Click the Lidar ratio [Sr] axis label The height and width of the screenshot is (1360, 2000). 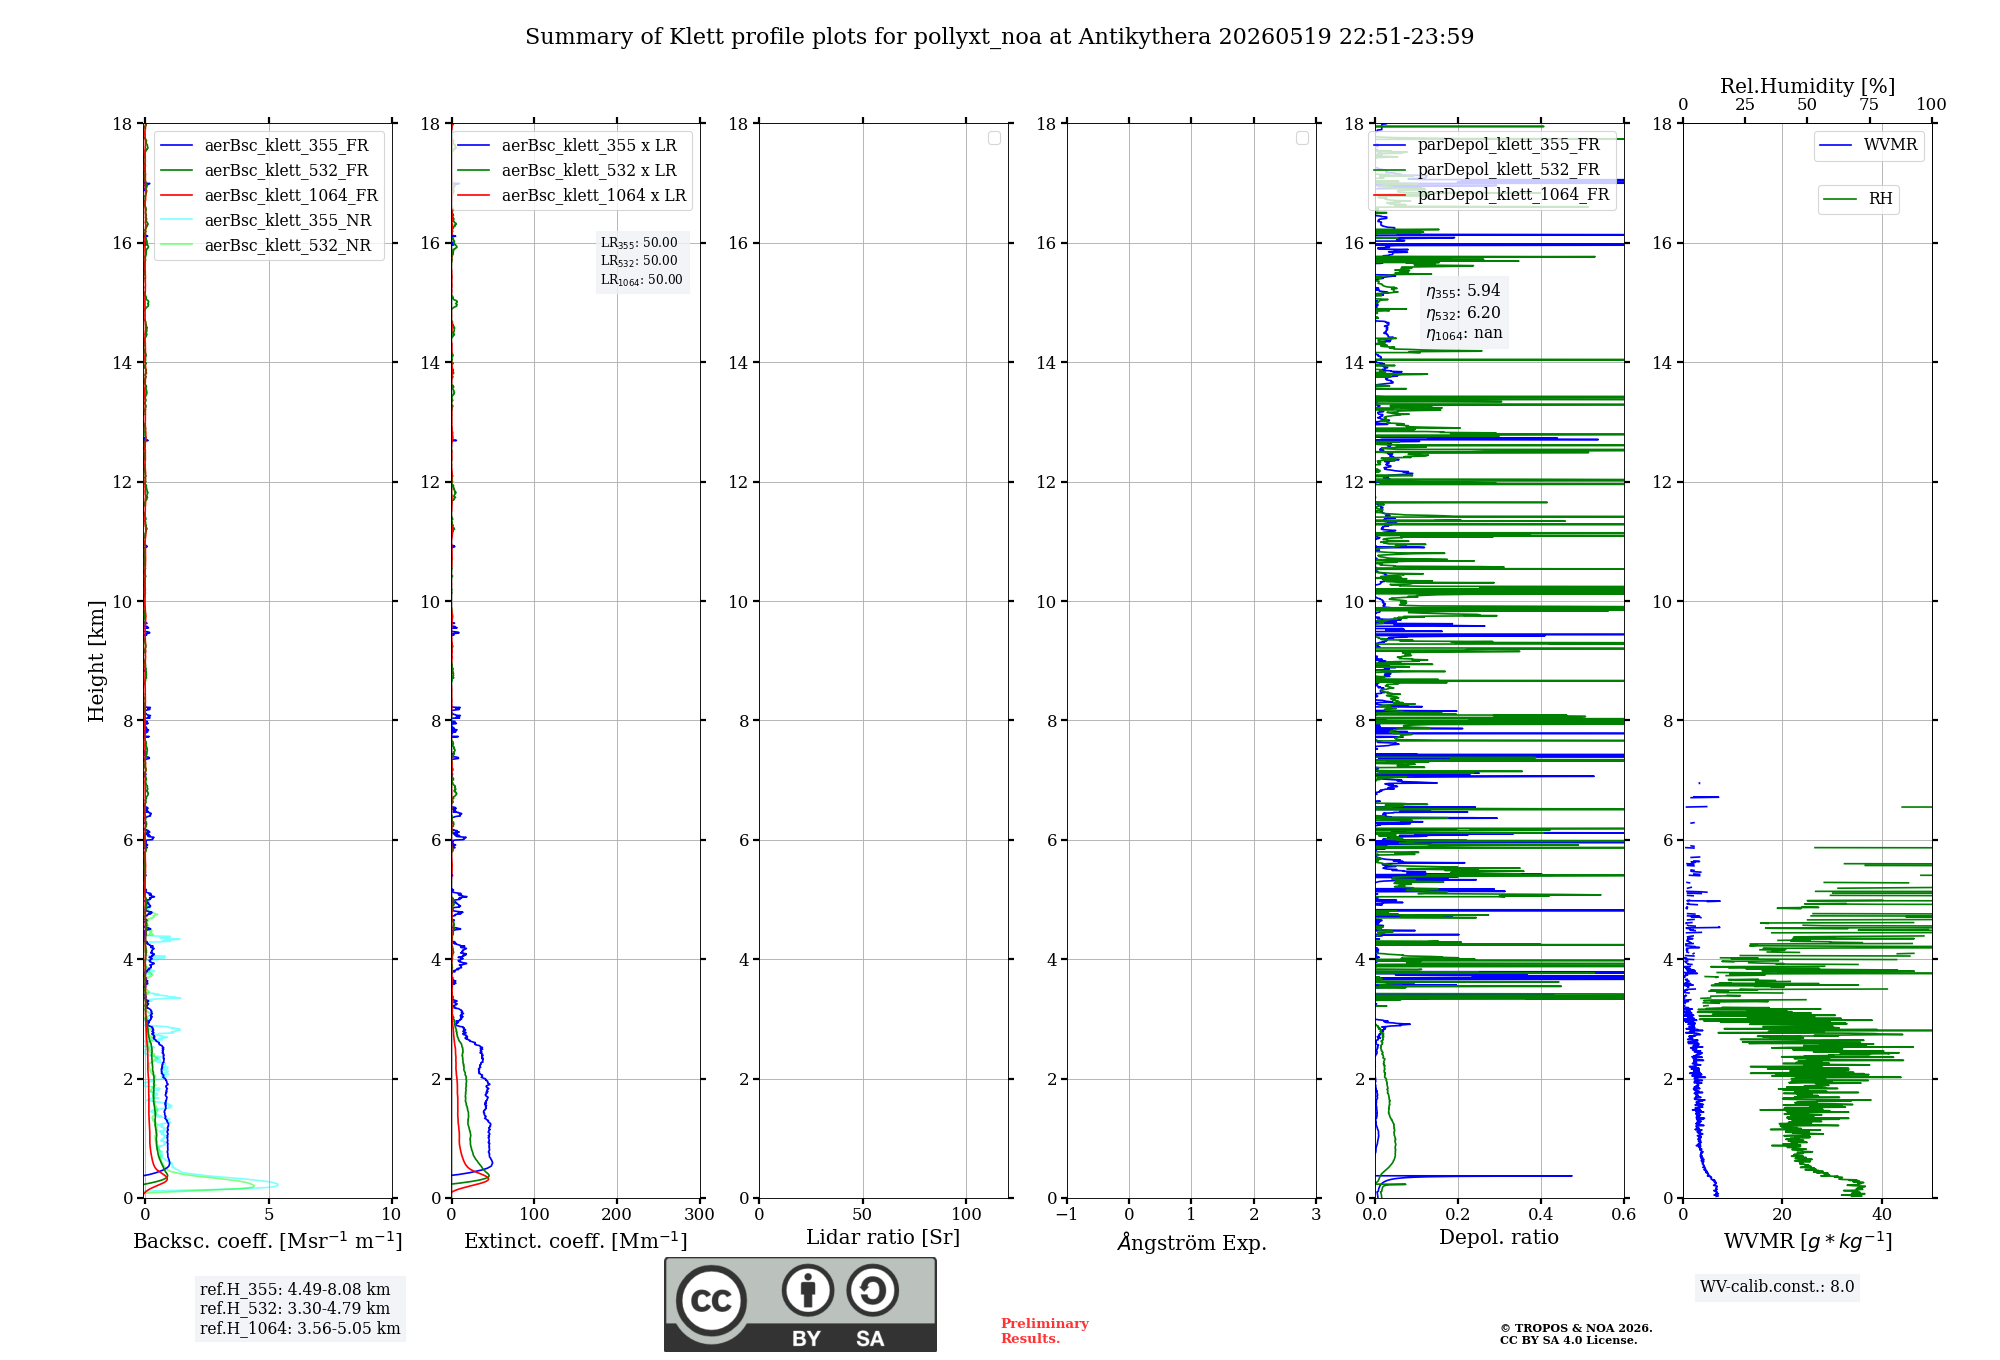(x=883, y=1237)
